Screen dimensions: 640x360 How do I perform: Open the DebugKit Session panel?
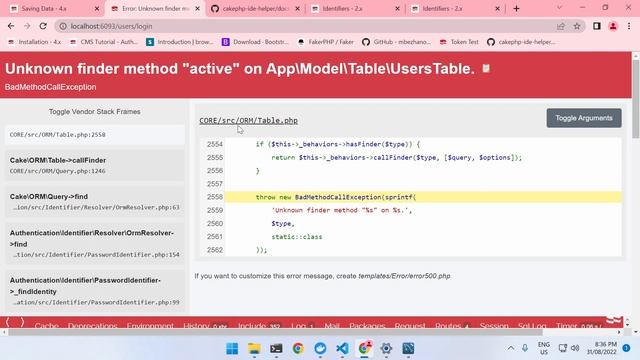(x=494, y=325)
